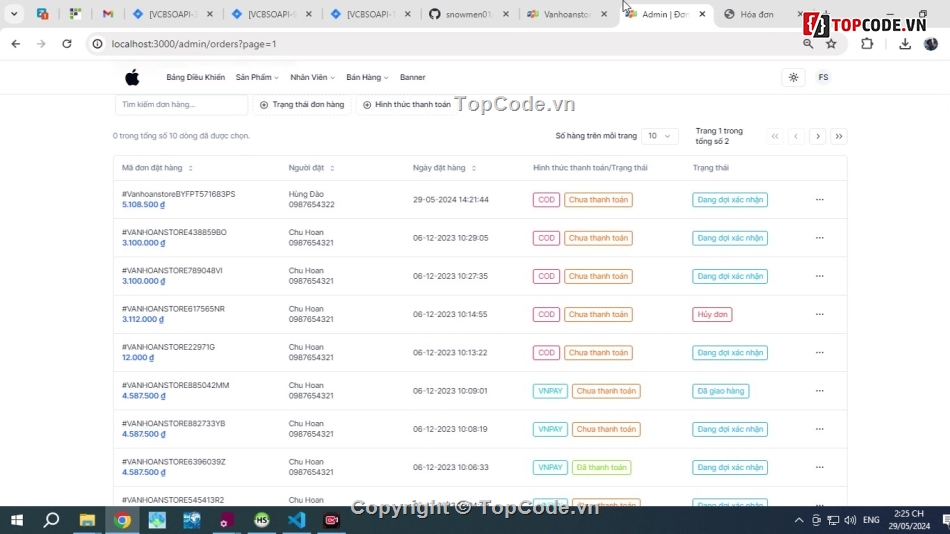
Task: Click the ENG language indicator in taskbar
Action: (871, 520)
